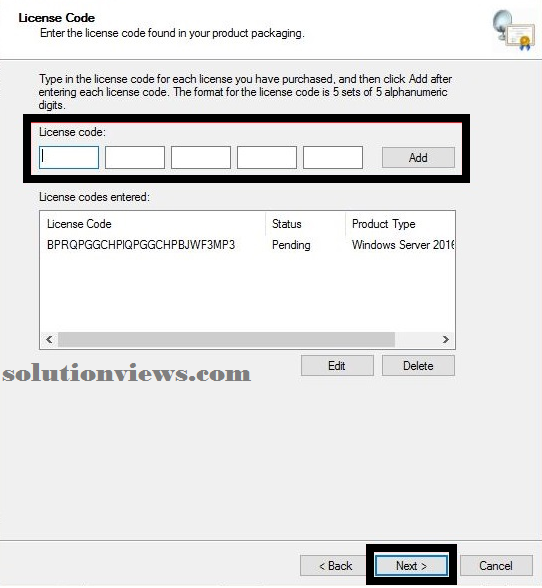The image size is (542, 588).
Task: Select the fourth license code field
Action: pos(267,158)
